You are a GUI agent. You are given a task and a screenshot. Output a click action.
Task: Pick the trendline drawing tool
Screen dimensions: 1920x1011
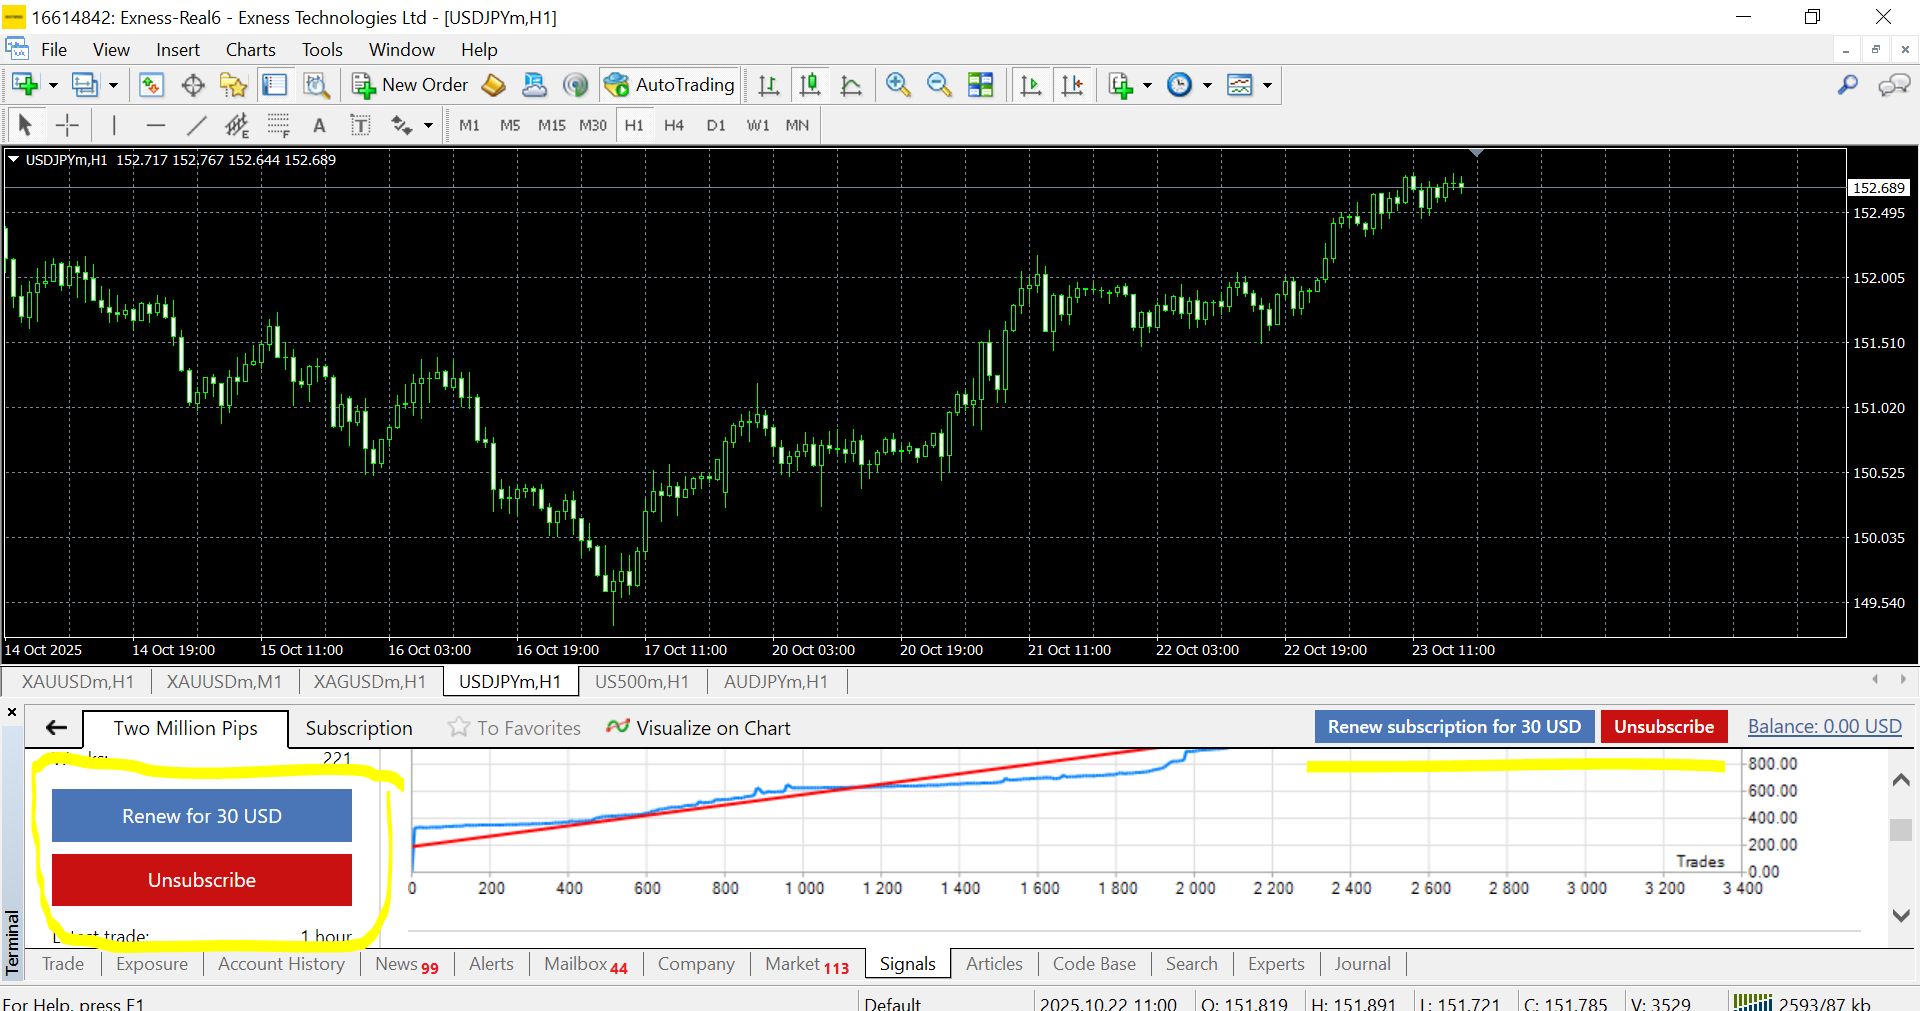point(196,125)
